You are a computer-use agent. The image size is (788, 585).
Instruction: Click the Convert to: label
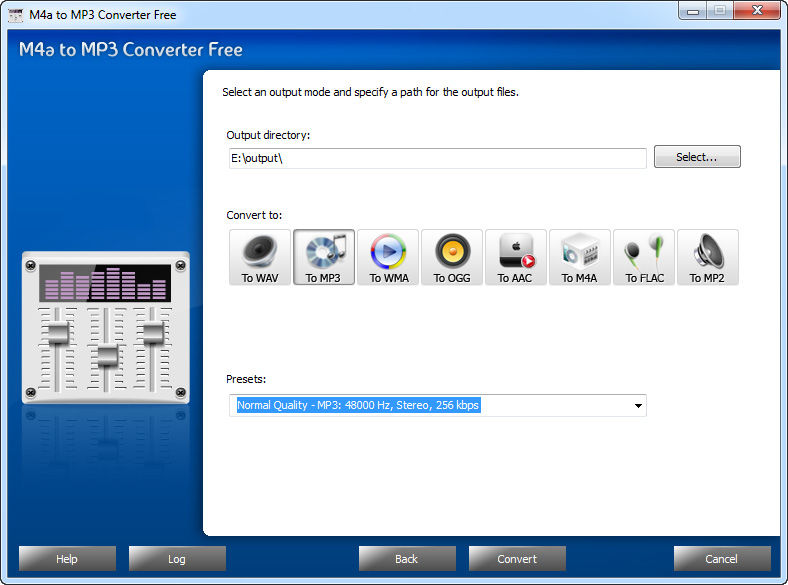pos(254,215)
